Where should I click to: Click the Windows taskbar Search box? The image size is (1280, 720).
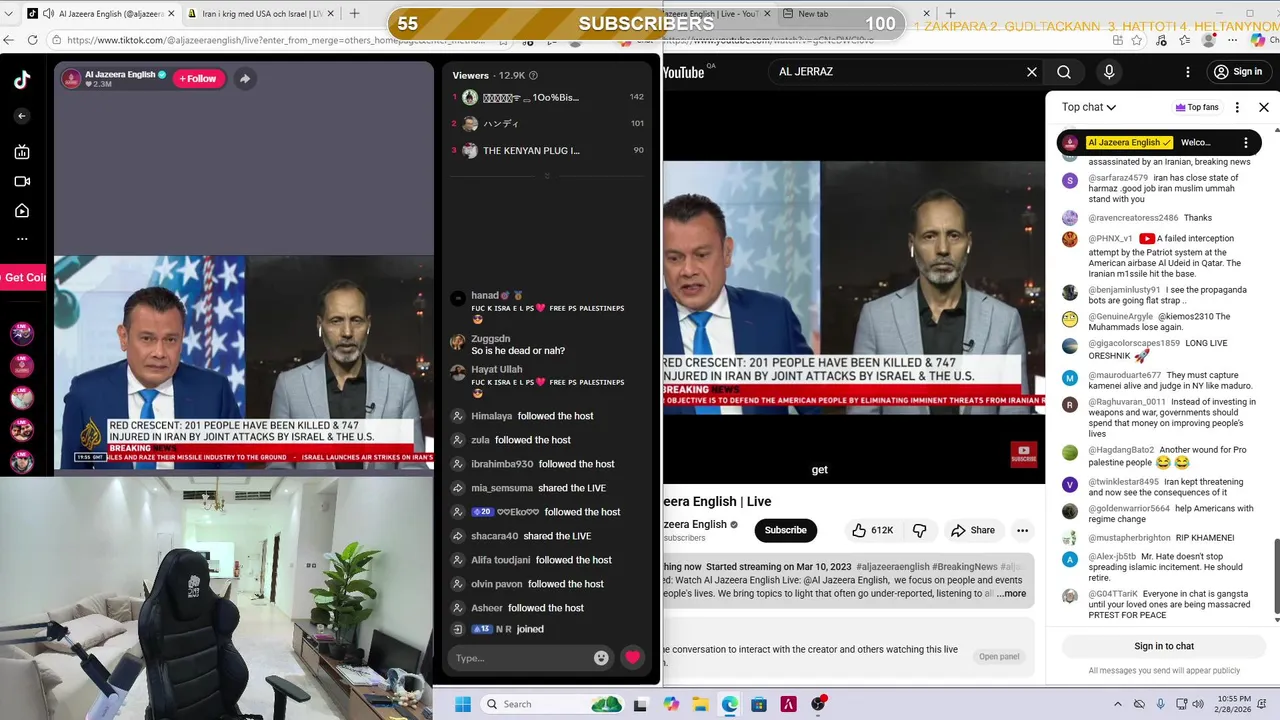pyautogui.click(x=552, y=704)
